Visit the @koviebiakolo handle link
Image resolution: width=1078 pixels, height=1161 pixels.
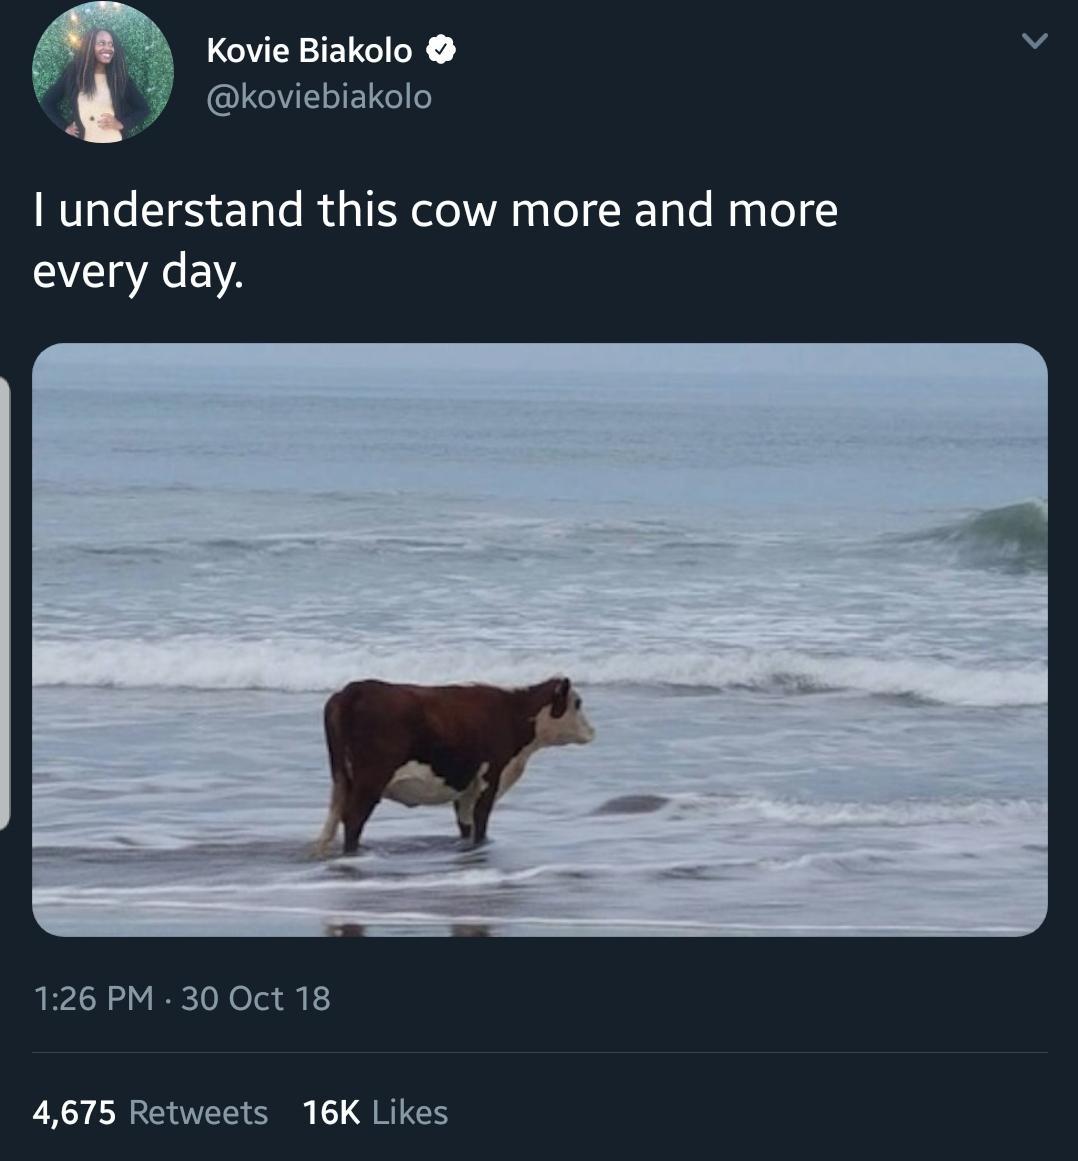tap(319, 96)
